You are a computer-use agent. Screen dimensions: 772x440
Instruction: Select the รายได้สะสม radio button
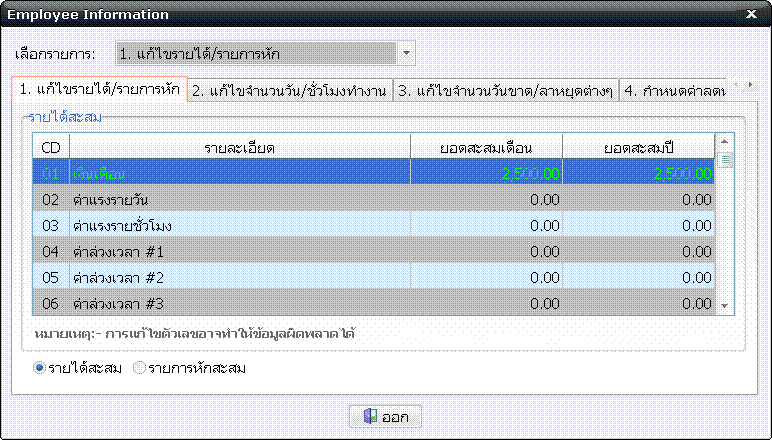40,368
